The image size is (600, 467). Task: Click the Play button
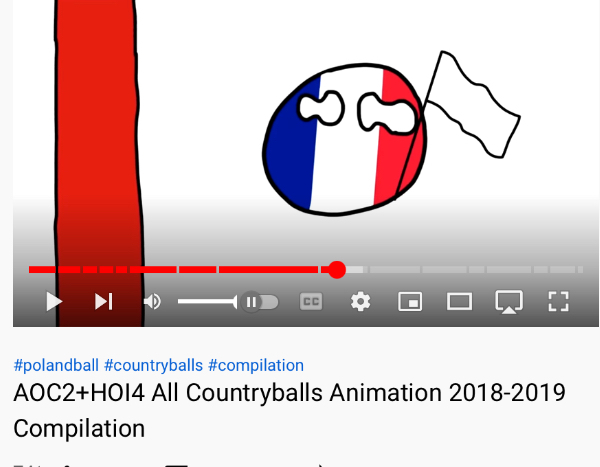[54, 301]
